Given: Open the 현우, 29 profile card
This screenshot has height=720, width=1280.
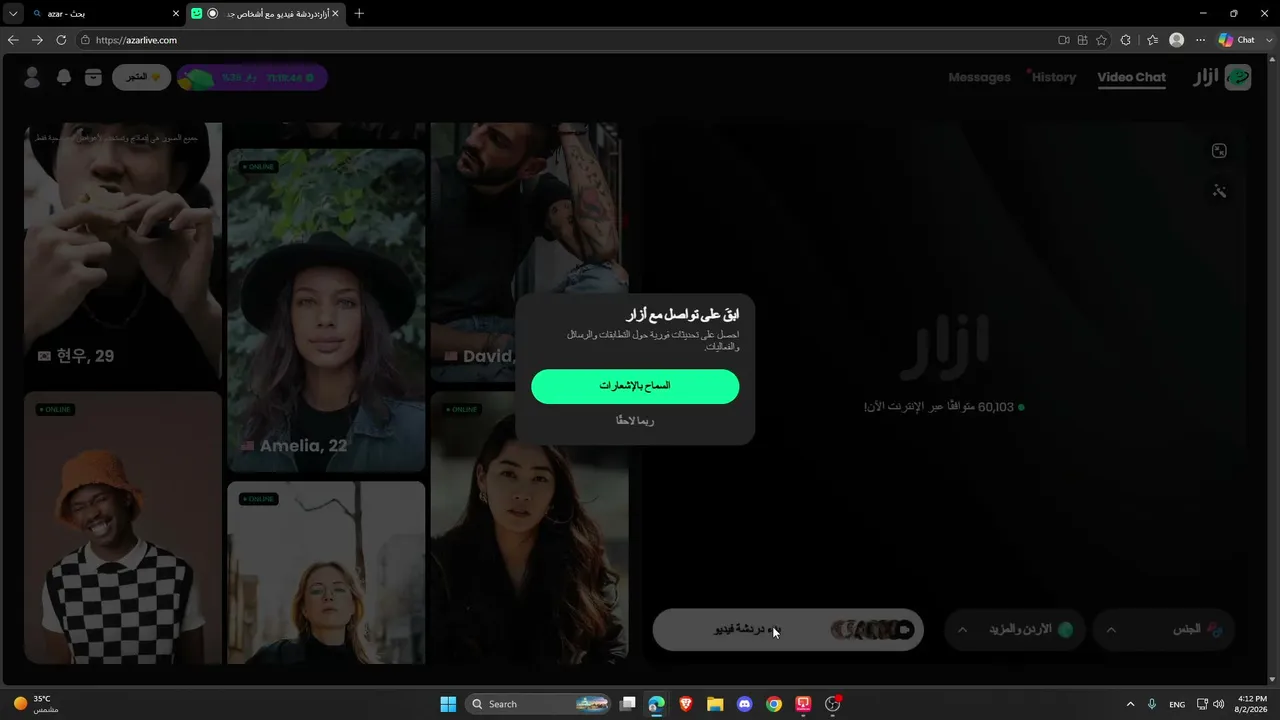Looking at the screenshot, I should point(123,255).
